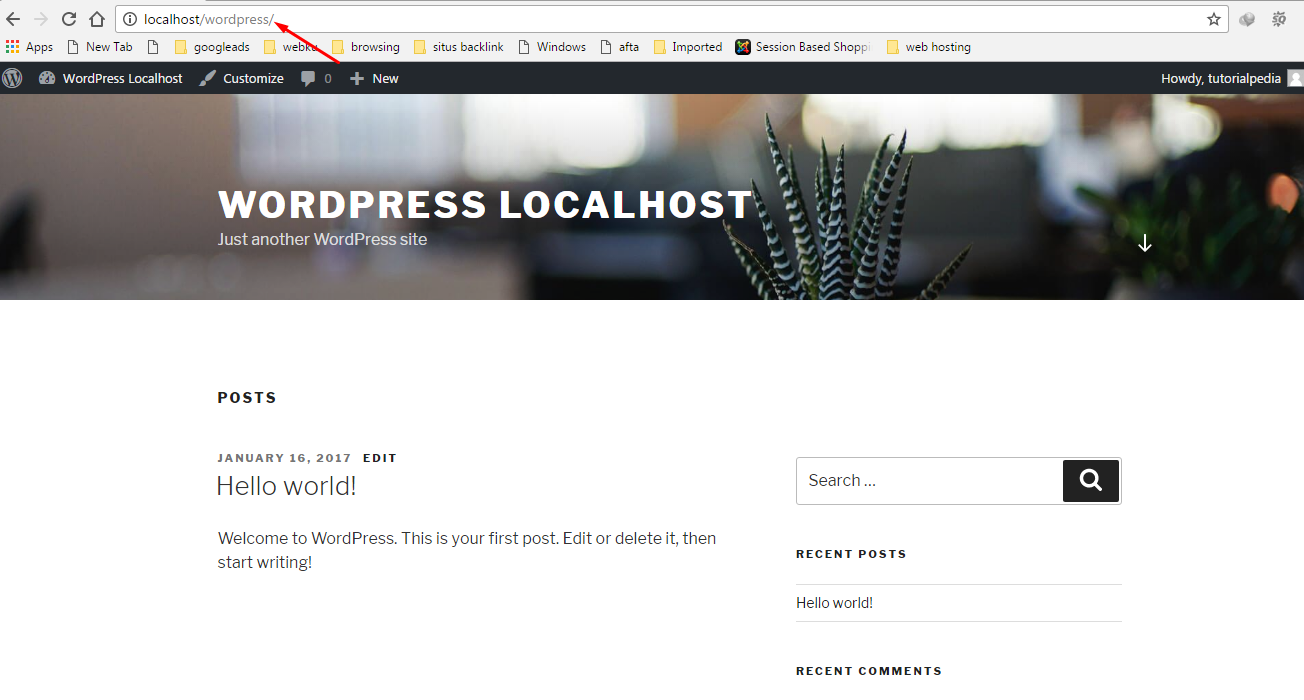The image size is (1304, 700).
Task: Open the afta bookmark
Action: click(619, 47)
